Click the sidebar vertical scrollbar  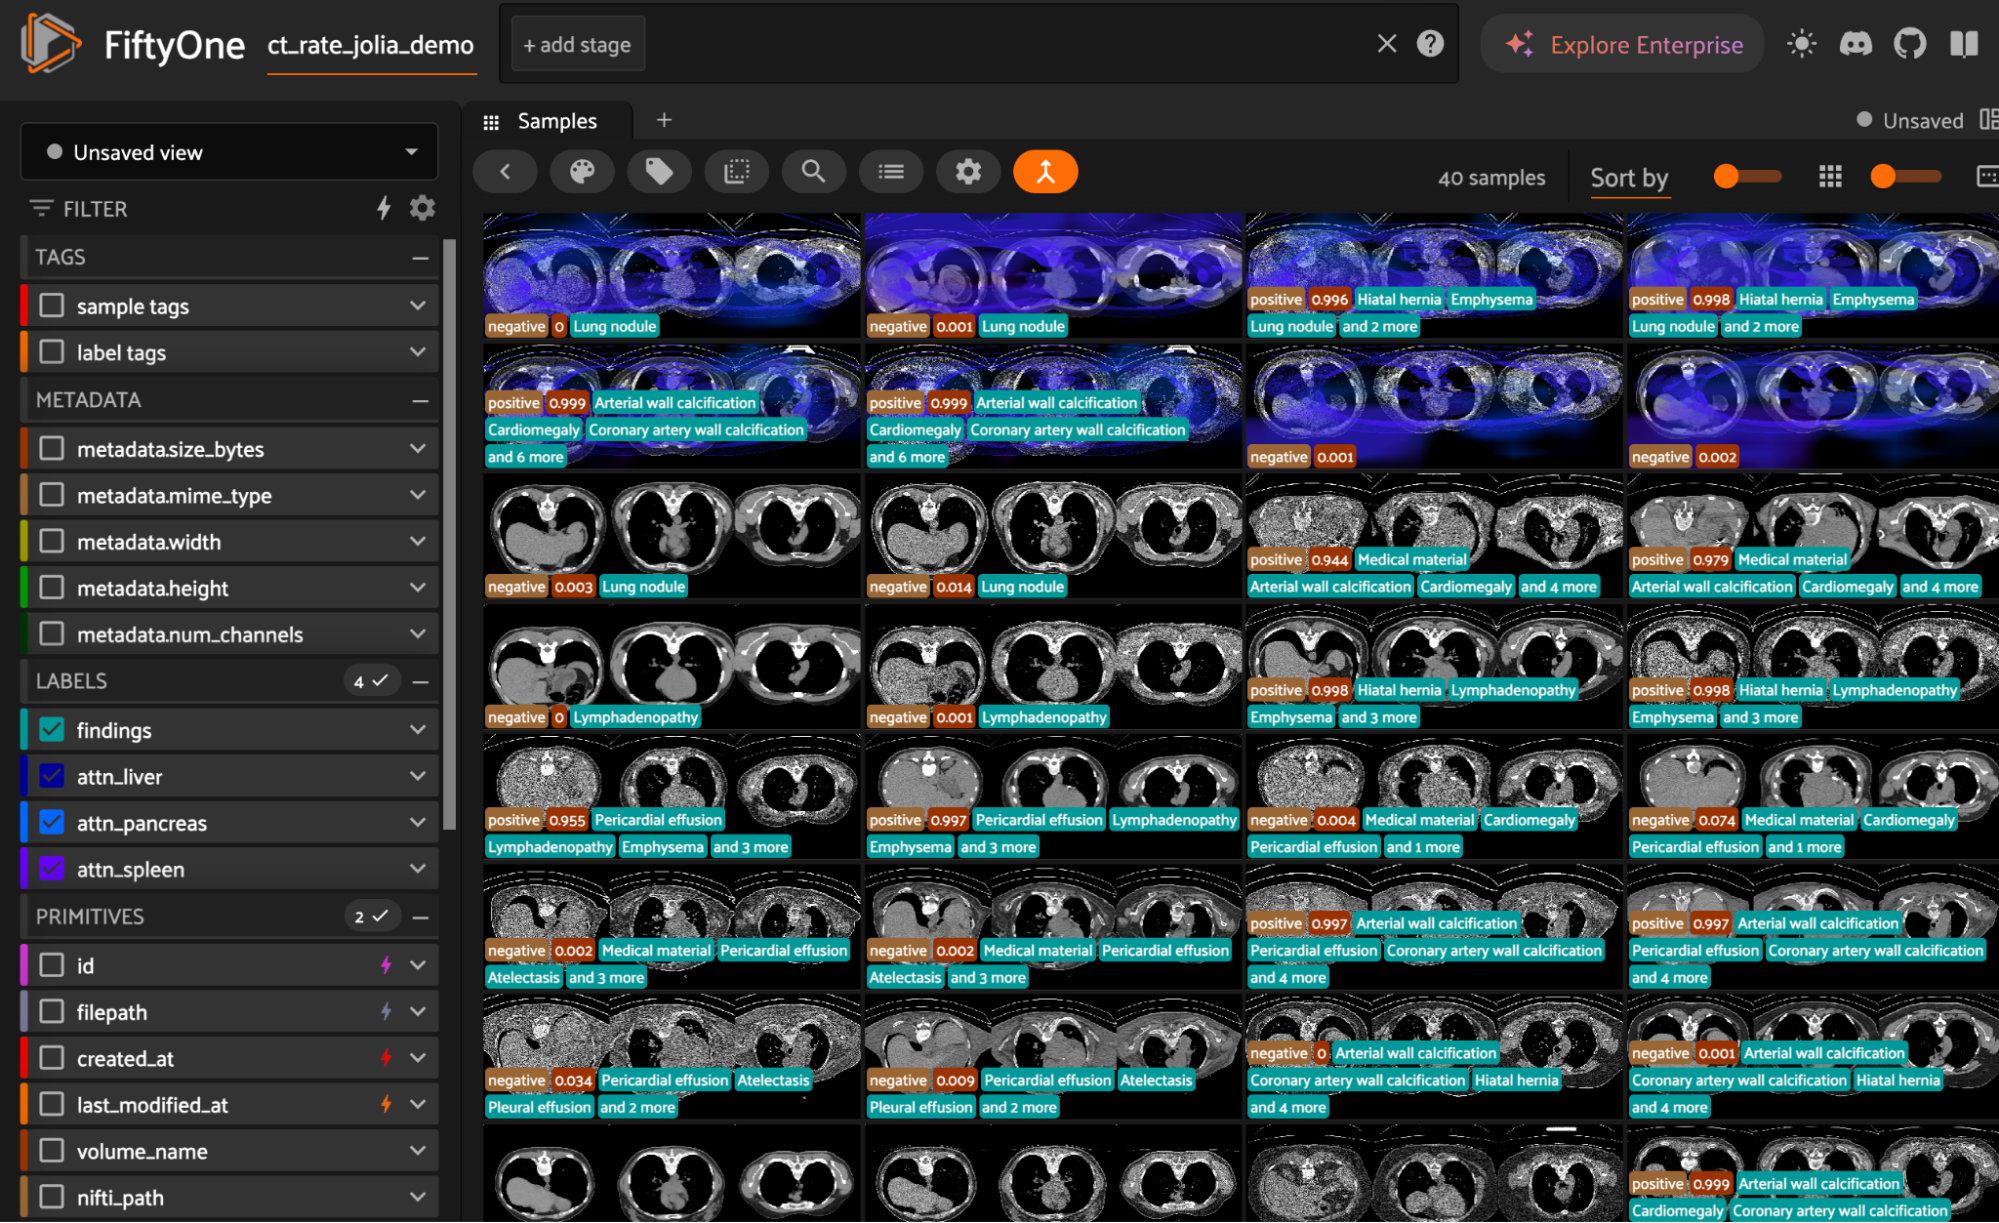(450, 534)
